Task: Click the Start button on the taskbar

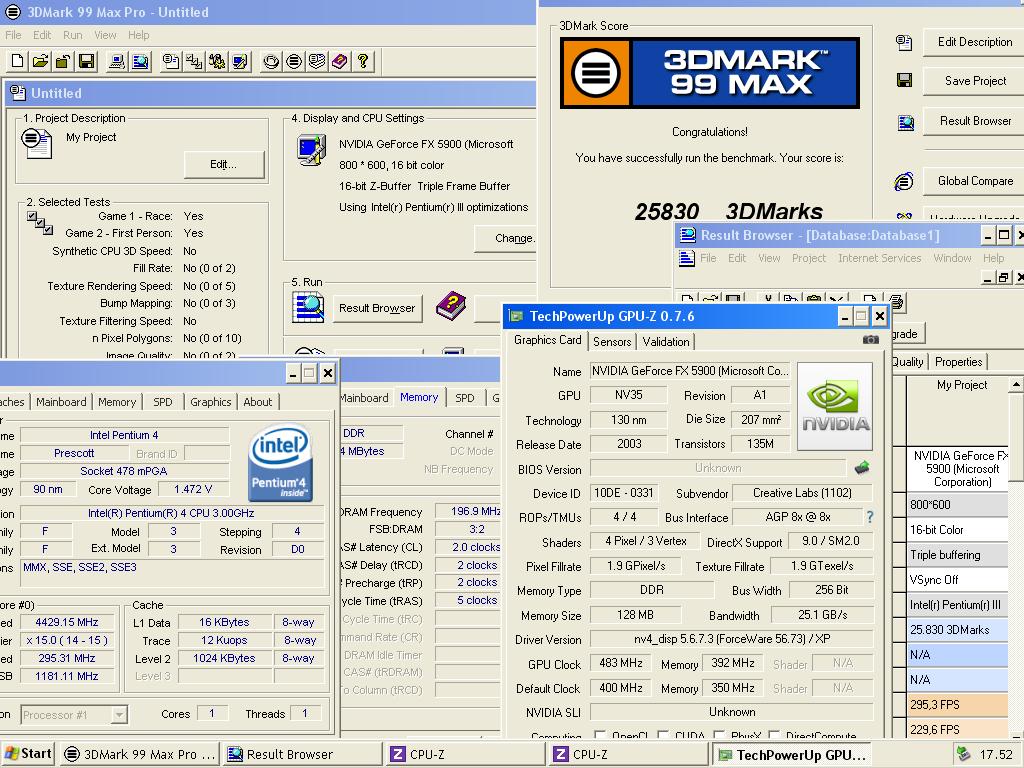Action: tap(28, 754)
